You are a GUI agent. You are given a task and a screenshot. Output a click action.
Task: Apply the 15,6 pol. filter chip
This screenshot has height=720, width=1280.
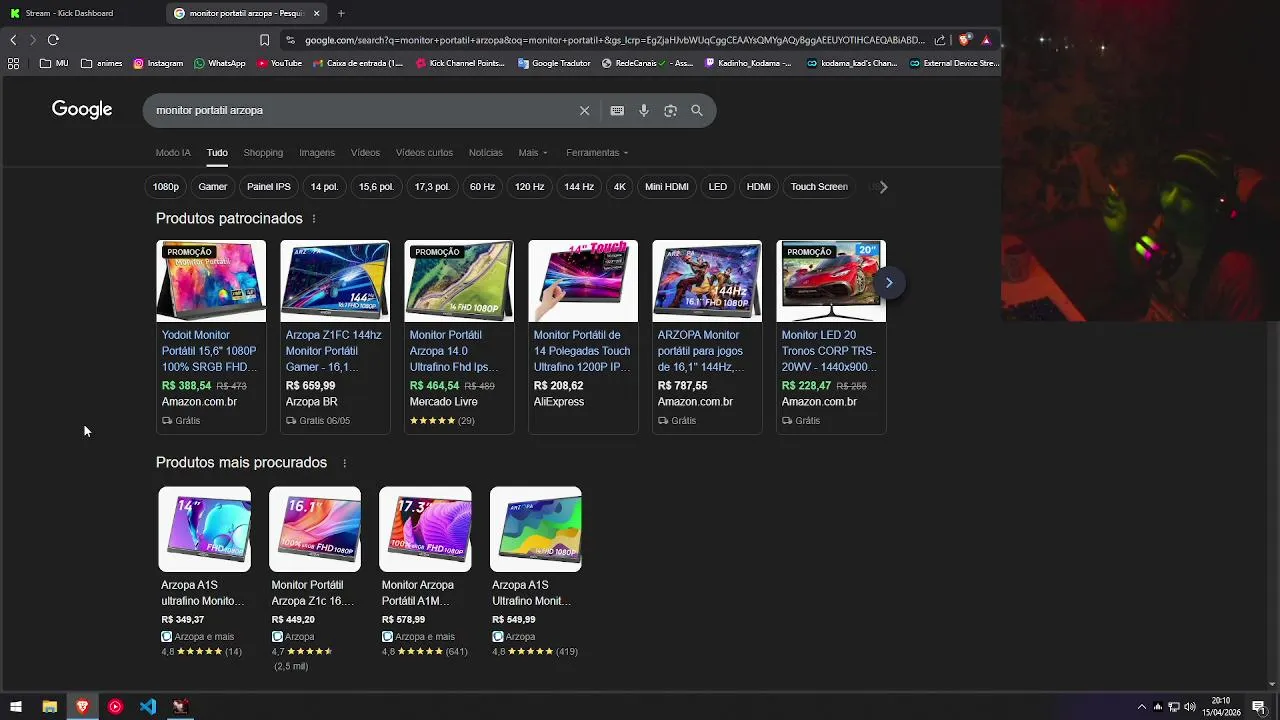[x=376, y=187]
